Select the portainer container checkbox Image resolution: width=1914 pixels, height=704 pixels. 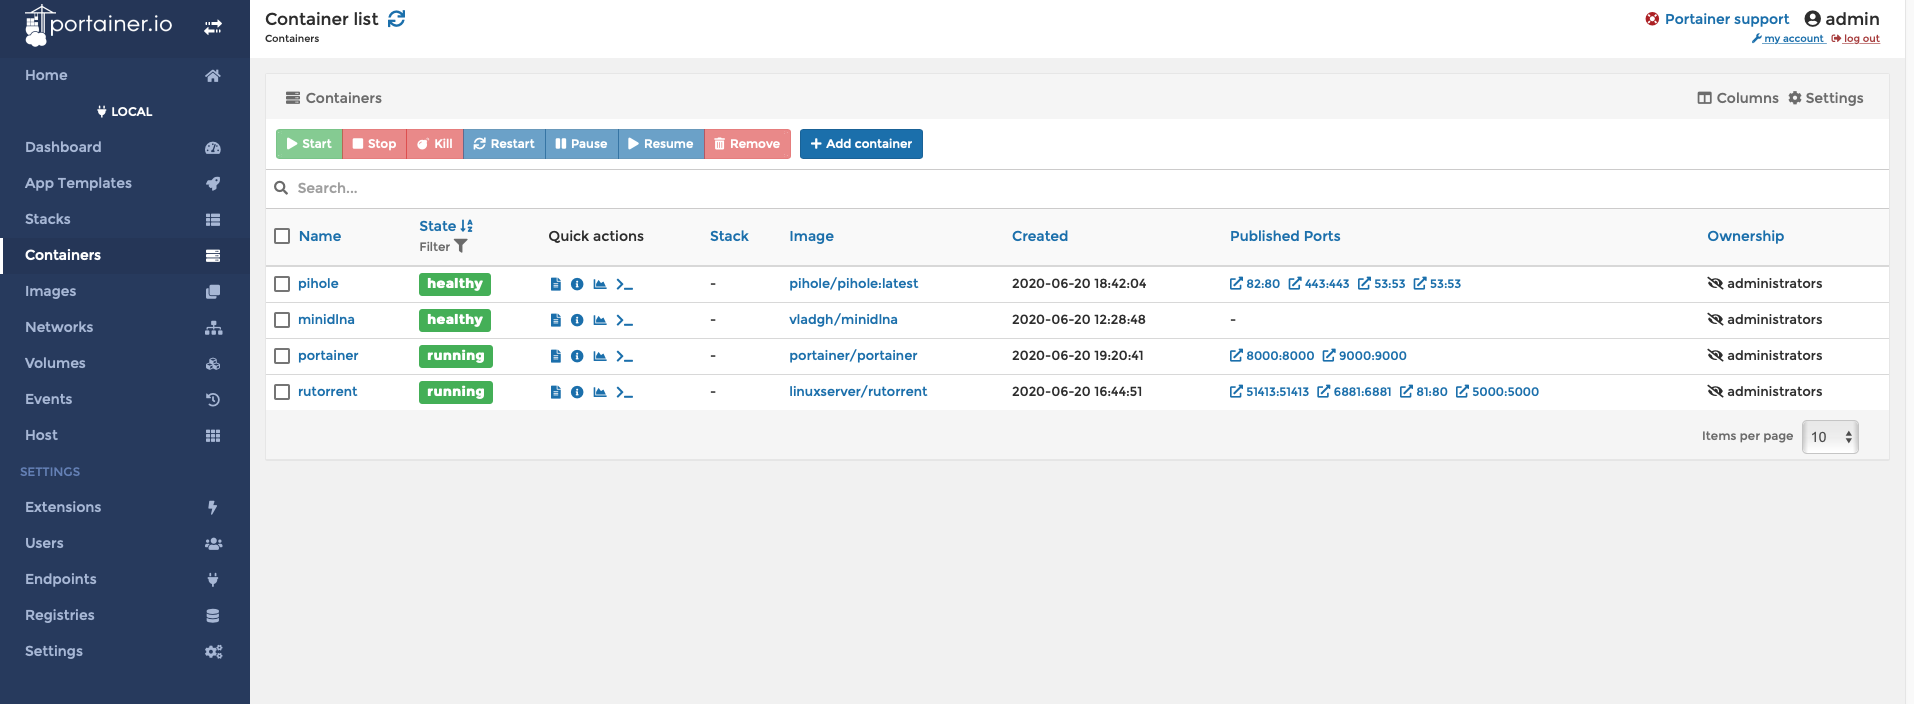[x=282, y=356]
